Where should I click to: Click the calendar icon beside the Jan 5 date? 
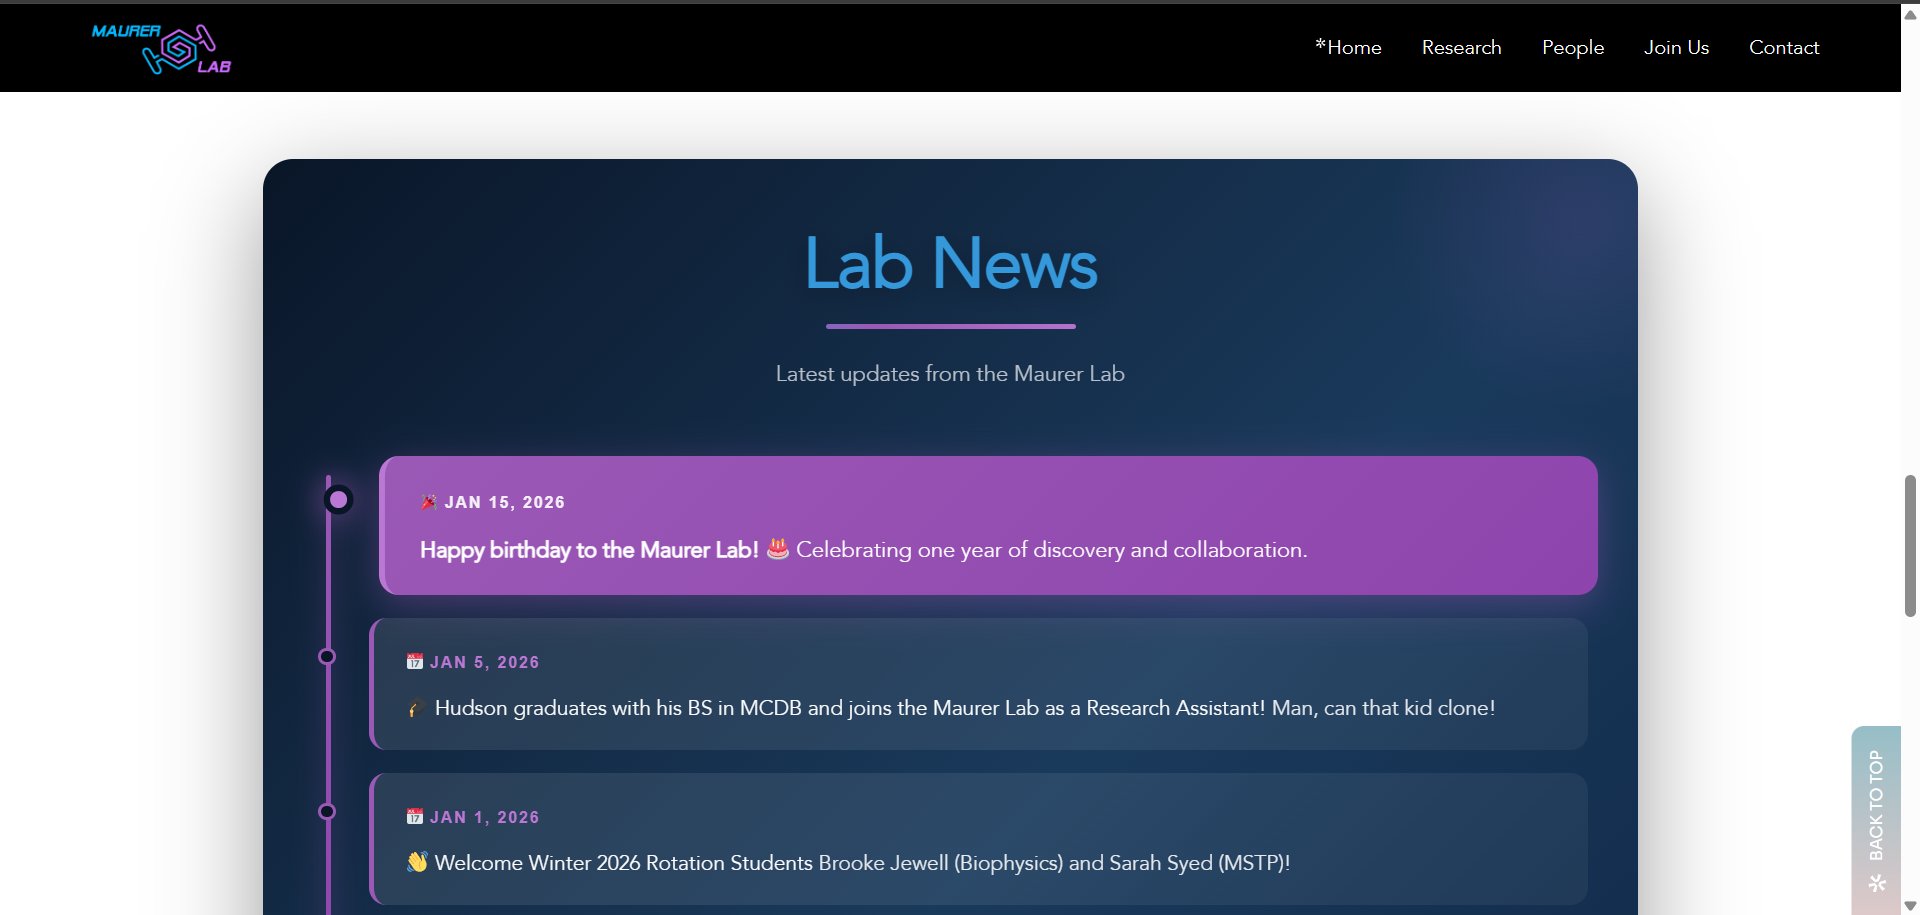click(414, 661)
